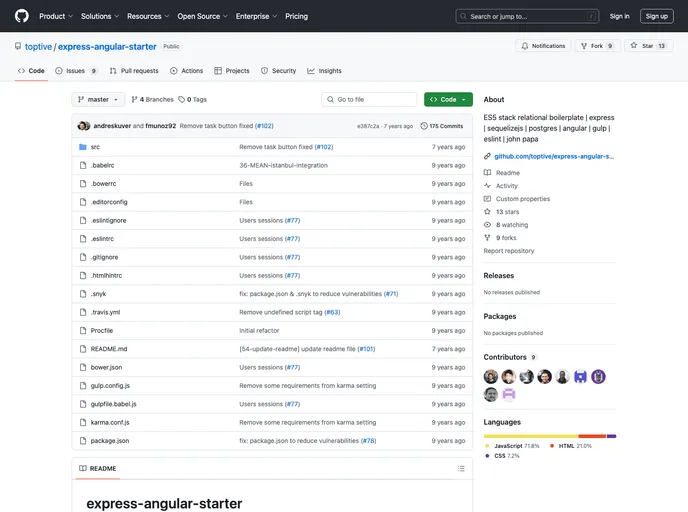688x512 pixels.
Task: Open the gulp.config.js file
Action: 110,386
